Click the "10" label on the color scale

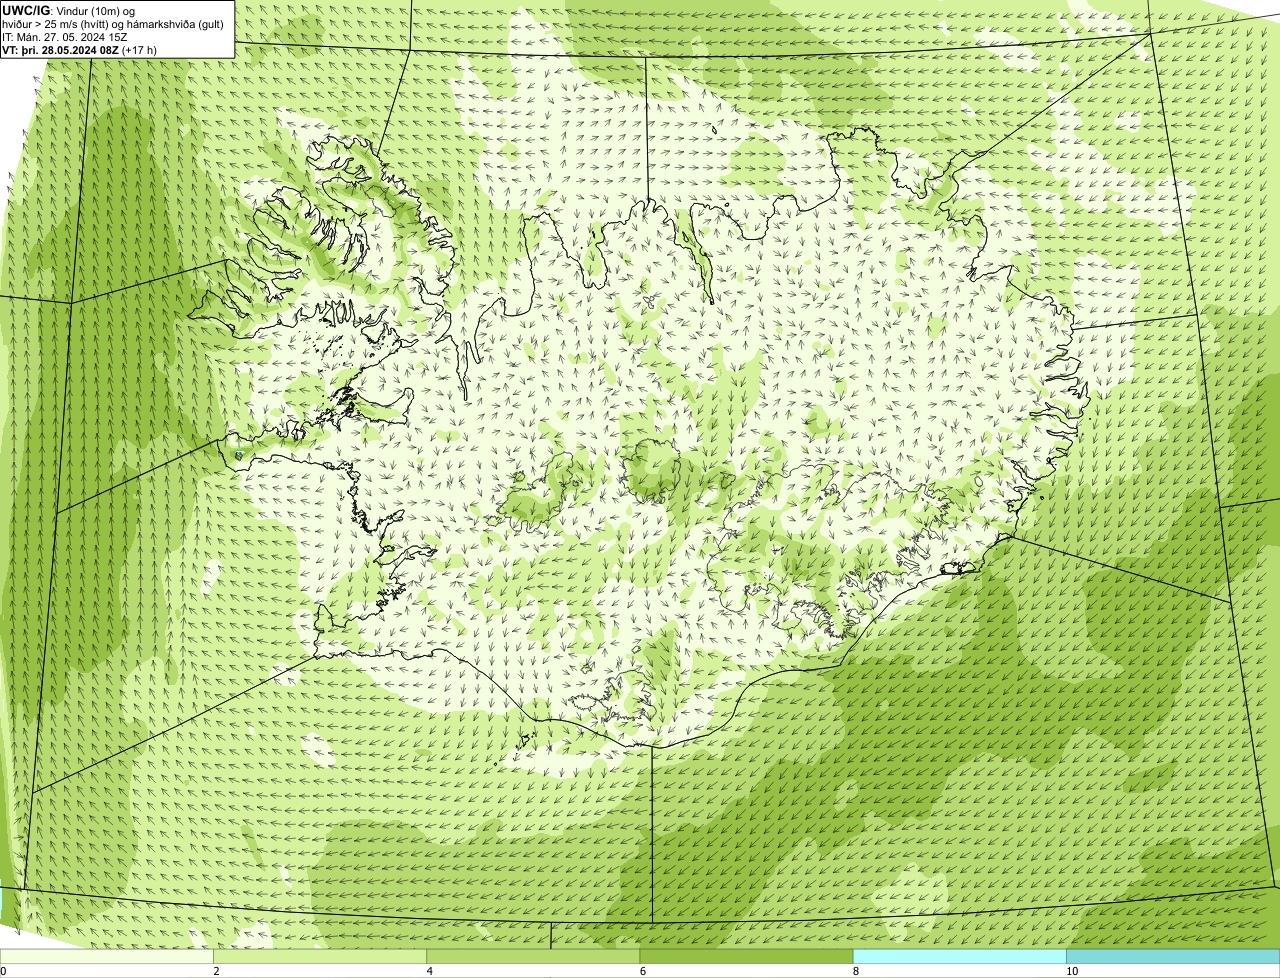[x=1072, y=971]
